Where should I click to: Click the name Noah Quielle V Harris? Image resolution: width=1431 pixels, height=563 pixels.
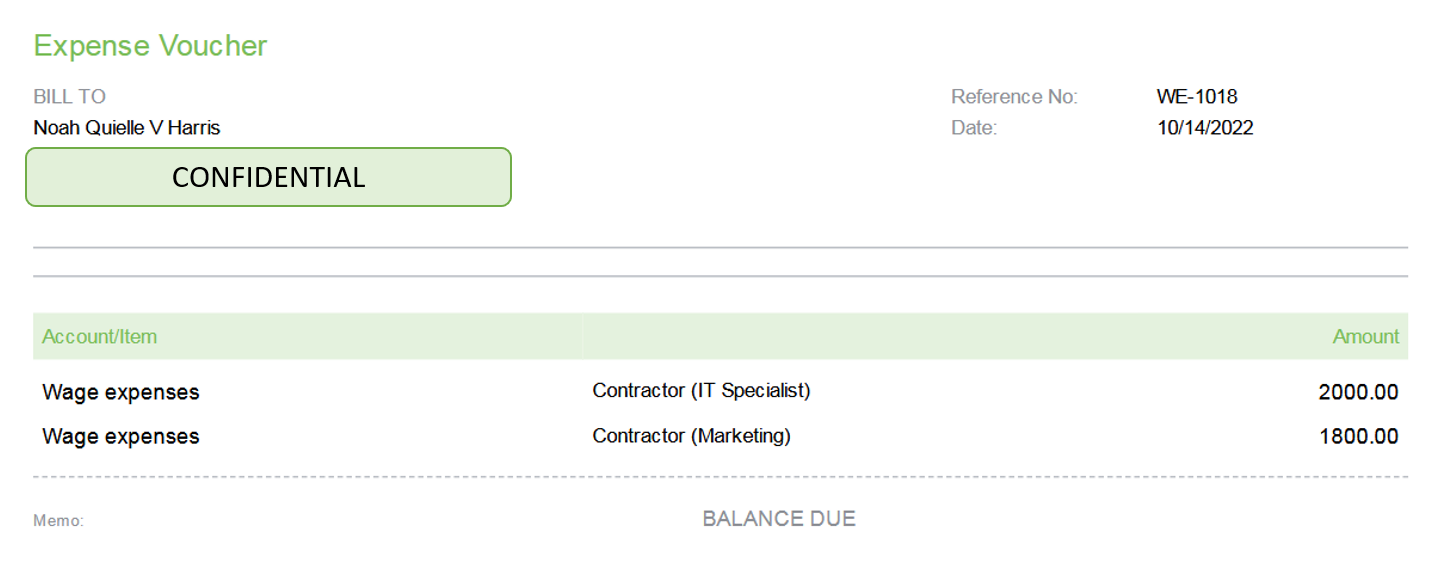127,128
